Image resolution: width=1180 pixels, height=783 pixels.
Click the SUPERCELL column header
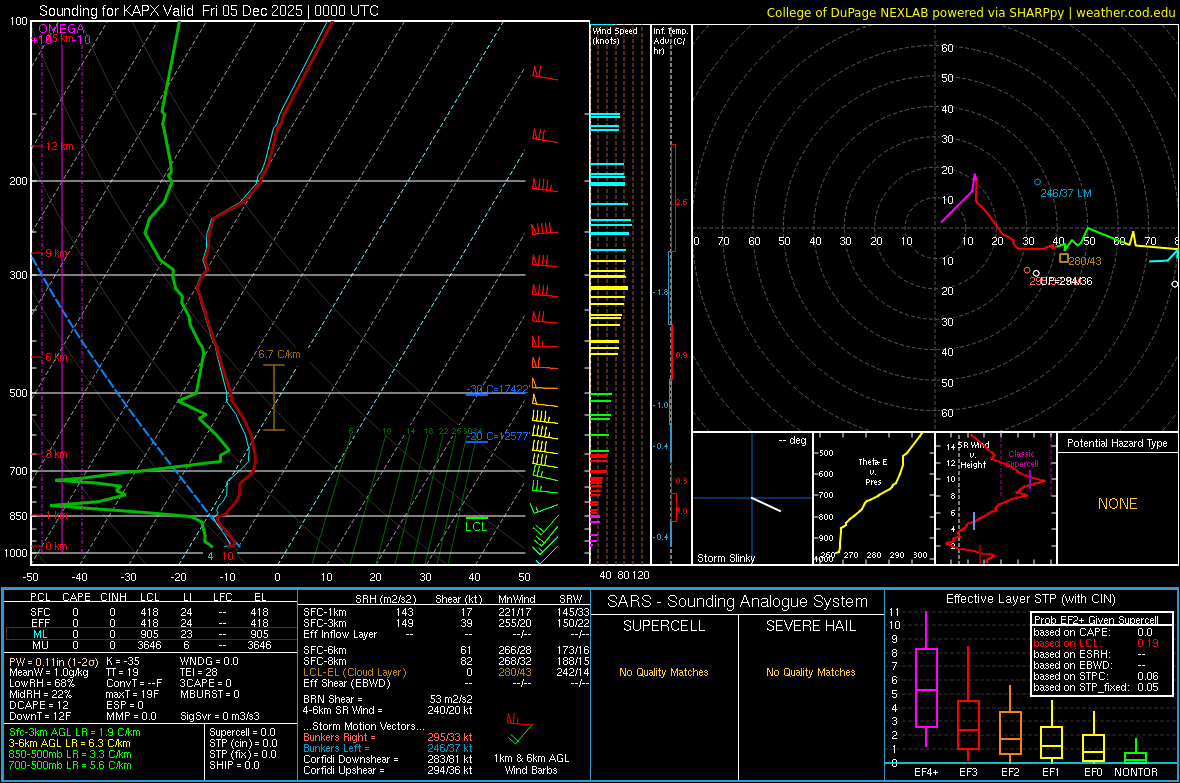click(x=664, y=626)
